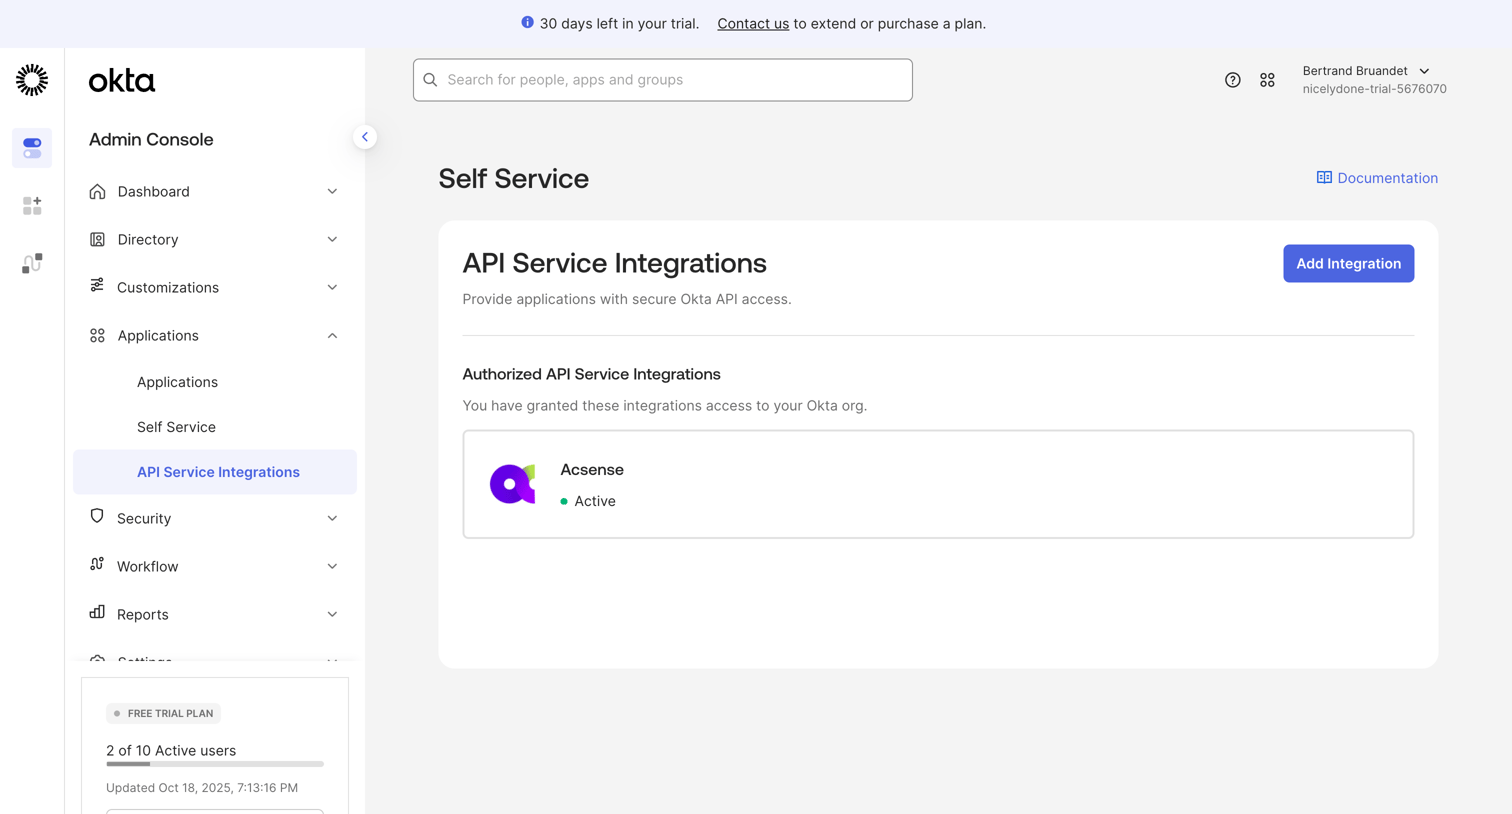Expand the Reports chevron
This screenshot has height=814, width=1512.
[x=332, y=614]
